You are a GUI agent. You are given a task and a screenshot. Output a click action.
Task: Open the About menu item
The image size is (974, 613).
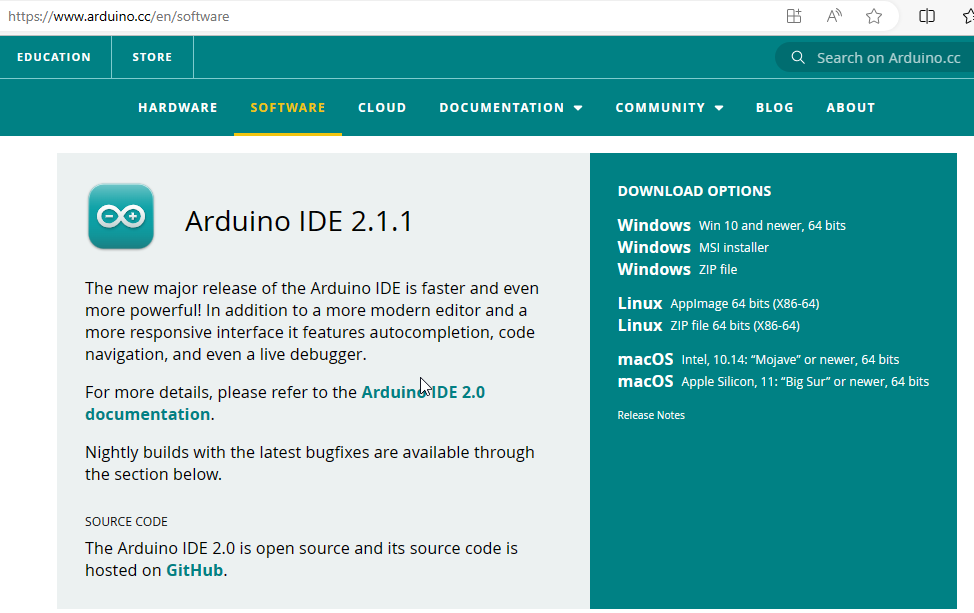click(x=850, y=107)
